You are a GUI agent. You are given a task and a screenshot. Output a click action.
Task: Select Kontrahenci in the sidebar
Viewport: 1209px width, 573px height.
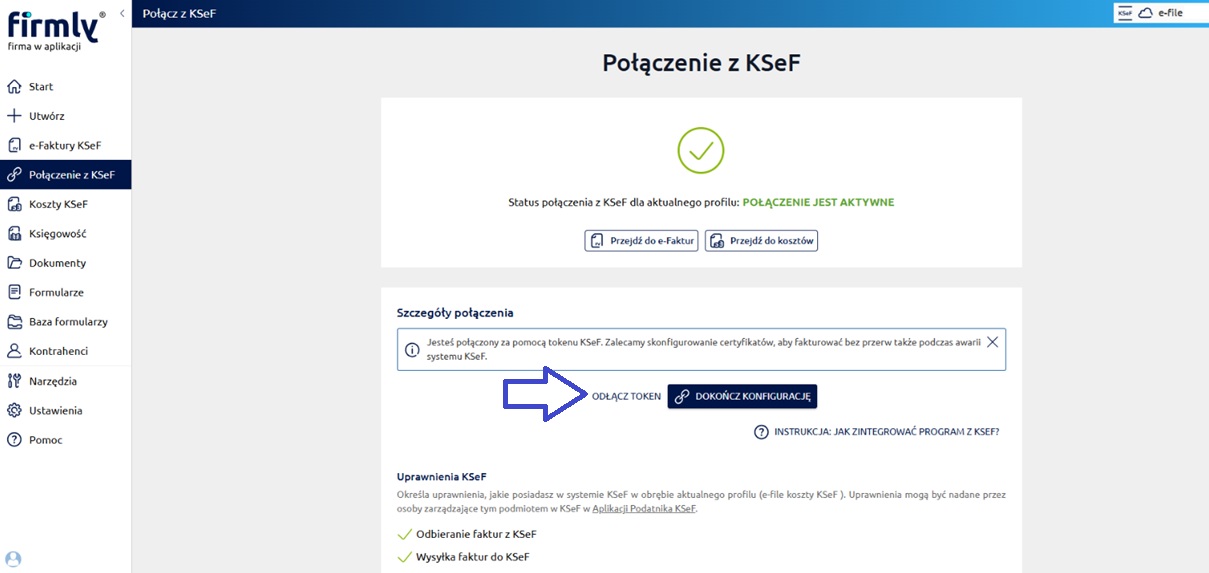58,351
